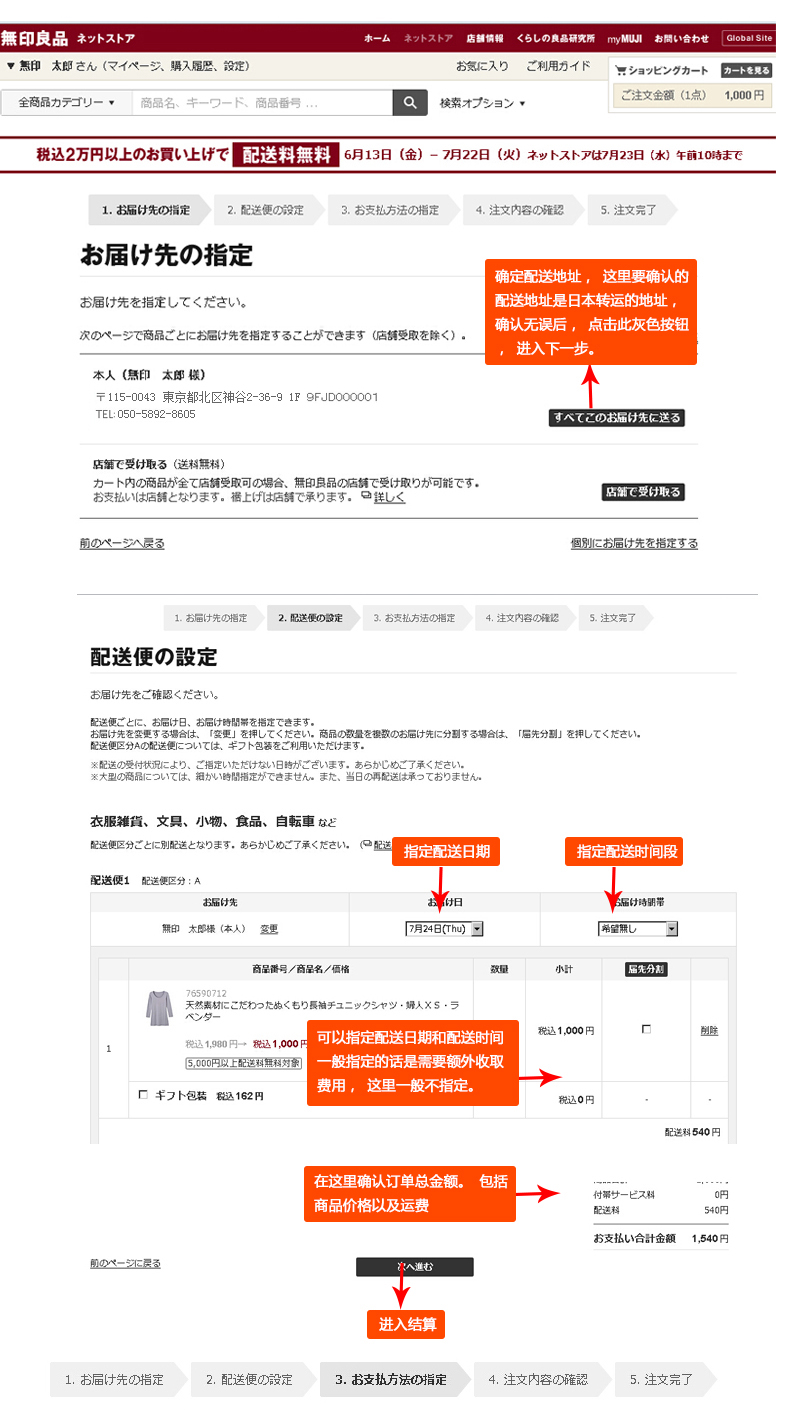The width and height of the screenshot is (792, 1410).
Task: Click 店舗で受け取る button
Action: coord(643,492)
